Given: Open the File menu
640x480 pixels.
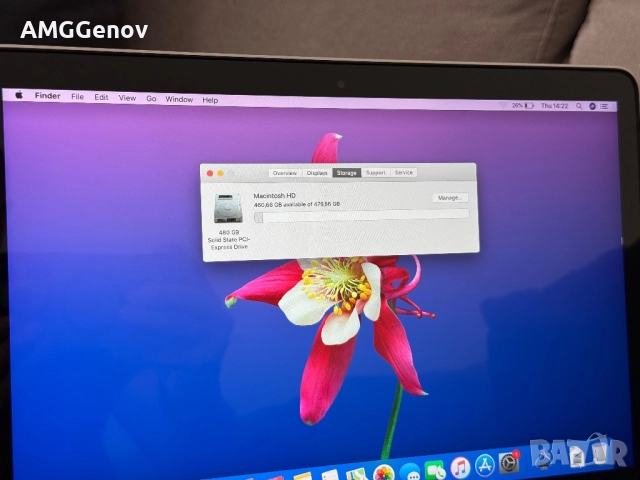Looking at the screenshot, I should click(77, 97).
